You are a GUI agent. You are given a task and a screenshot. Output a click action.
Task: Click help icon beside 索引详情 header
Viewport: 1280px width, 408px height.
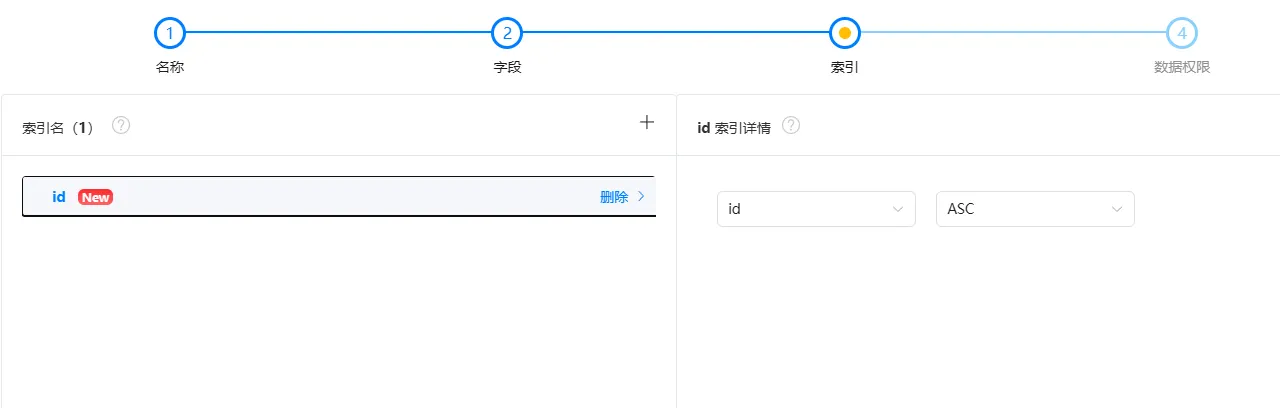point(791,126)
